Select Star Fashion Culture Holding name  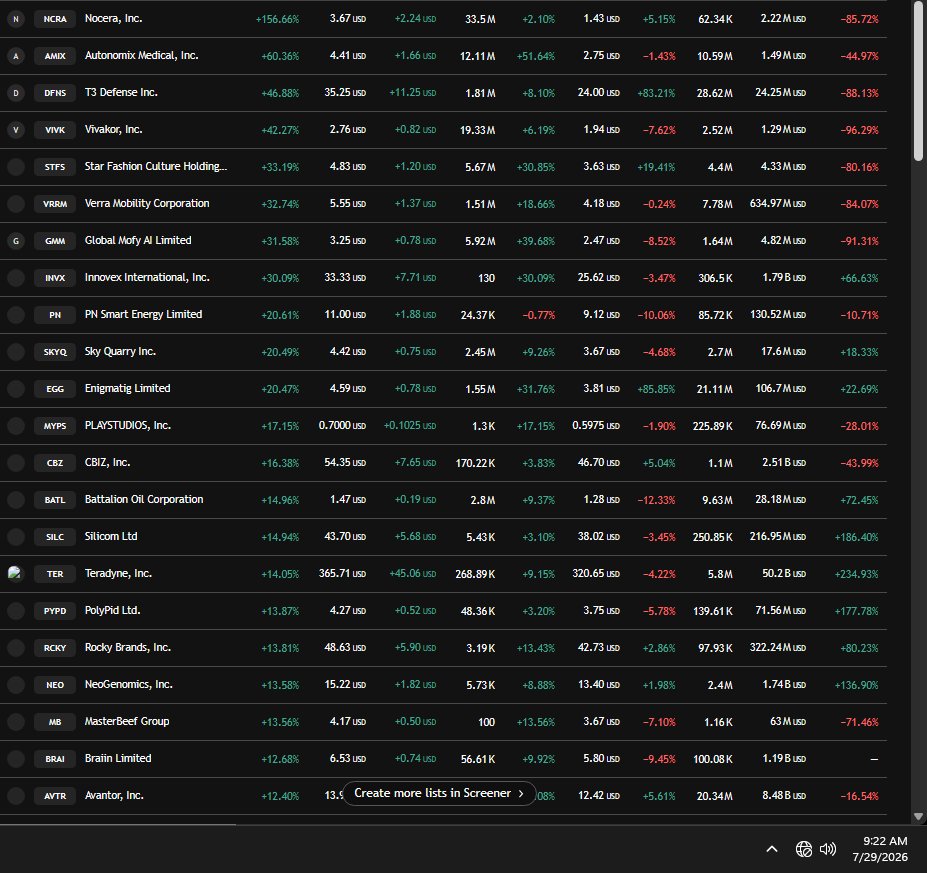tap(156, 166)
